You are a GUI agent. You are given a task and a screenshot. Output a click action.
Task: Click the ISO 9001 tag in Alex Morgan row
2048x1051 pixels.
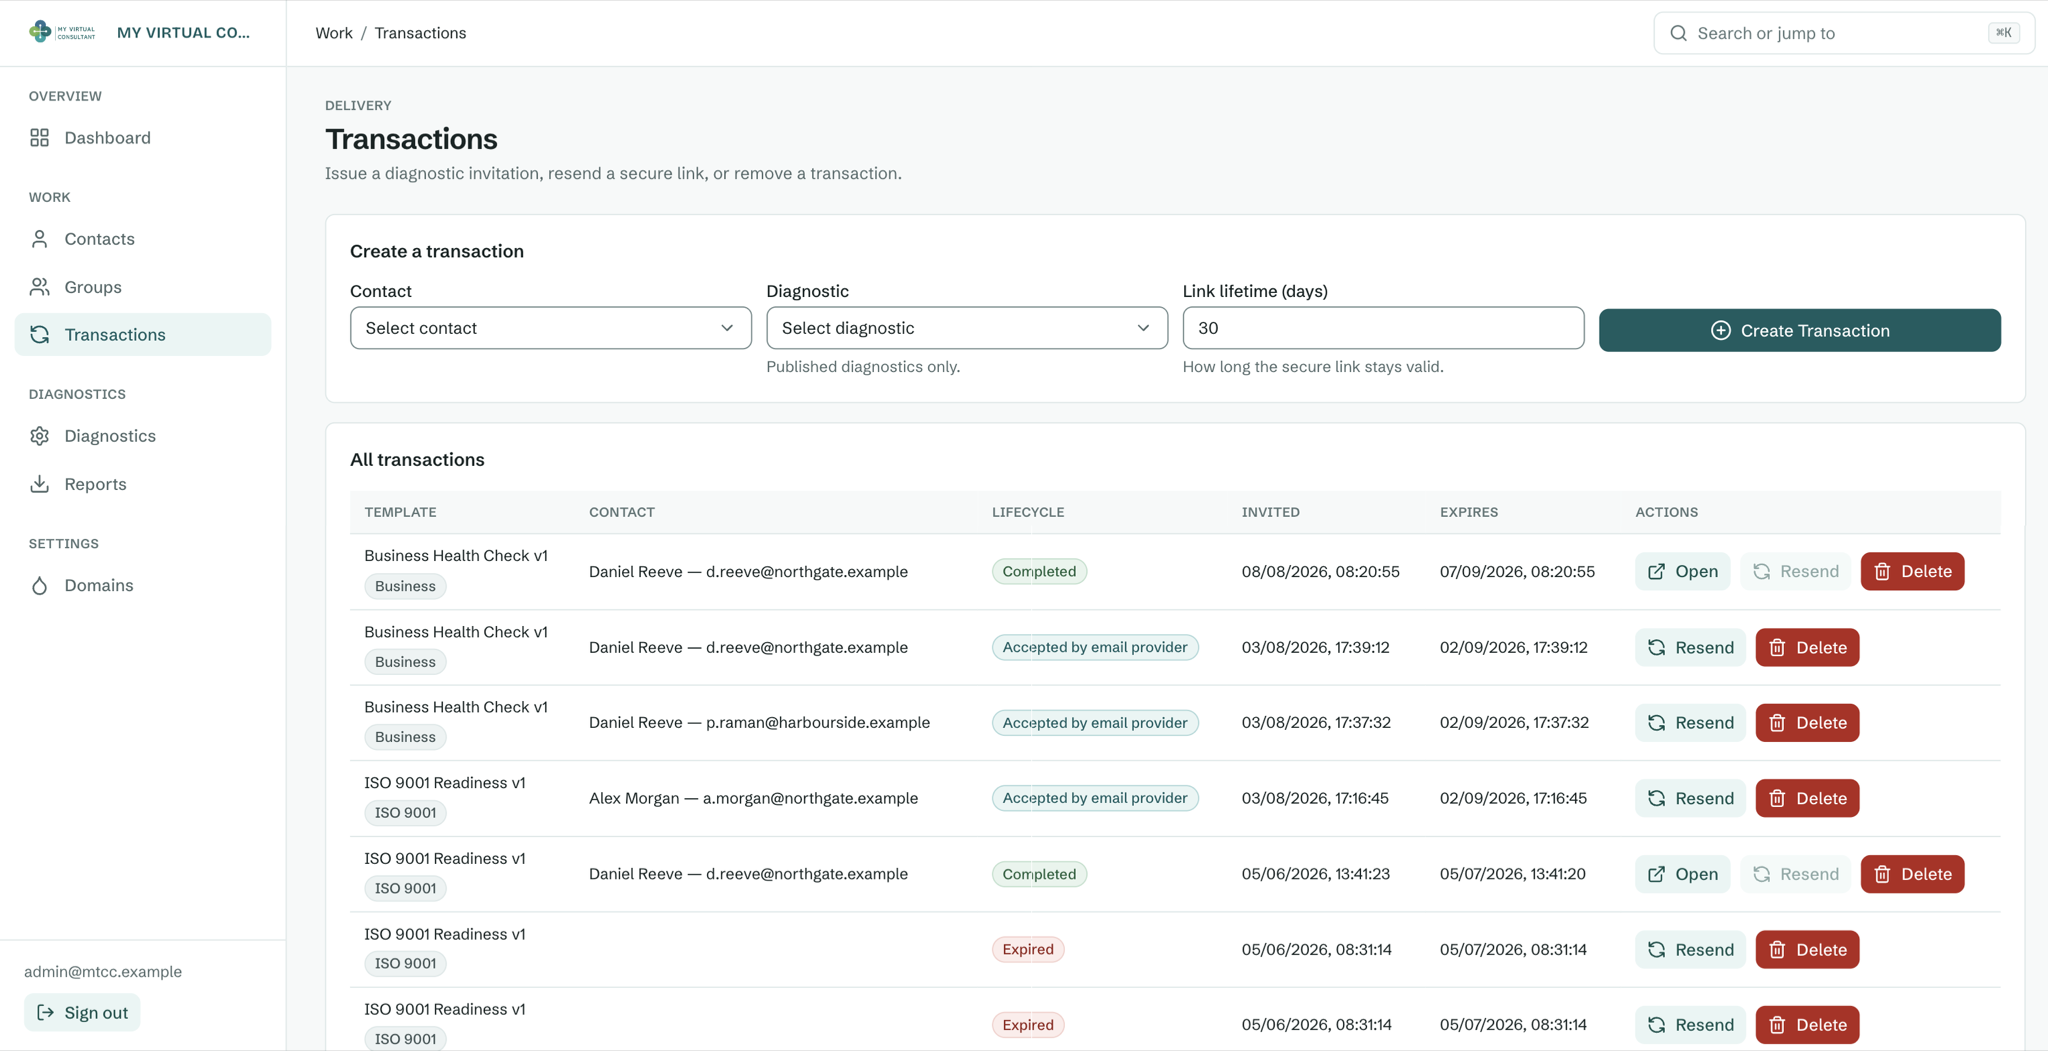click(405, 813)
